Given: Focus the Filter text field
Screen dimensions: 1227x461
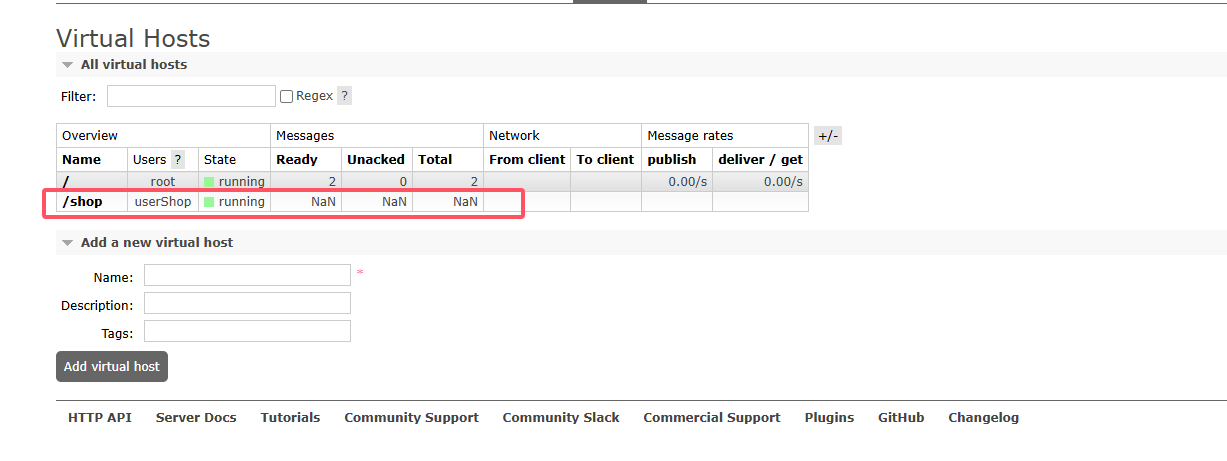Looking at the screenshot, I should tap(191, 96).
